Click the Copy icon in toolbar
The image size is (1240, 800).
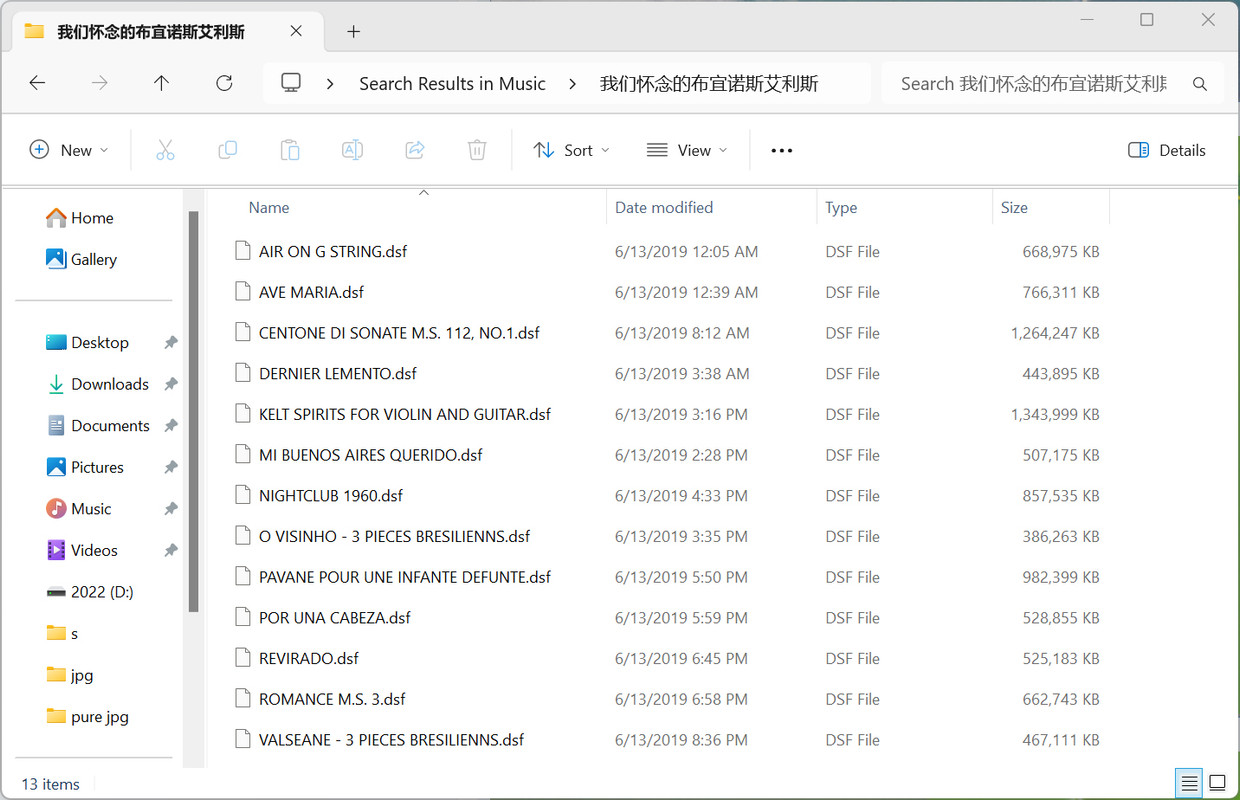click(x=228, y=150)
